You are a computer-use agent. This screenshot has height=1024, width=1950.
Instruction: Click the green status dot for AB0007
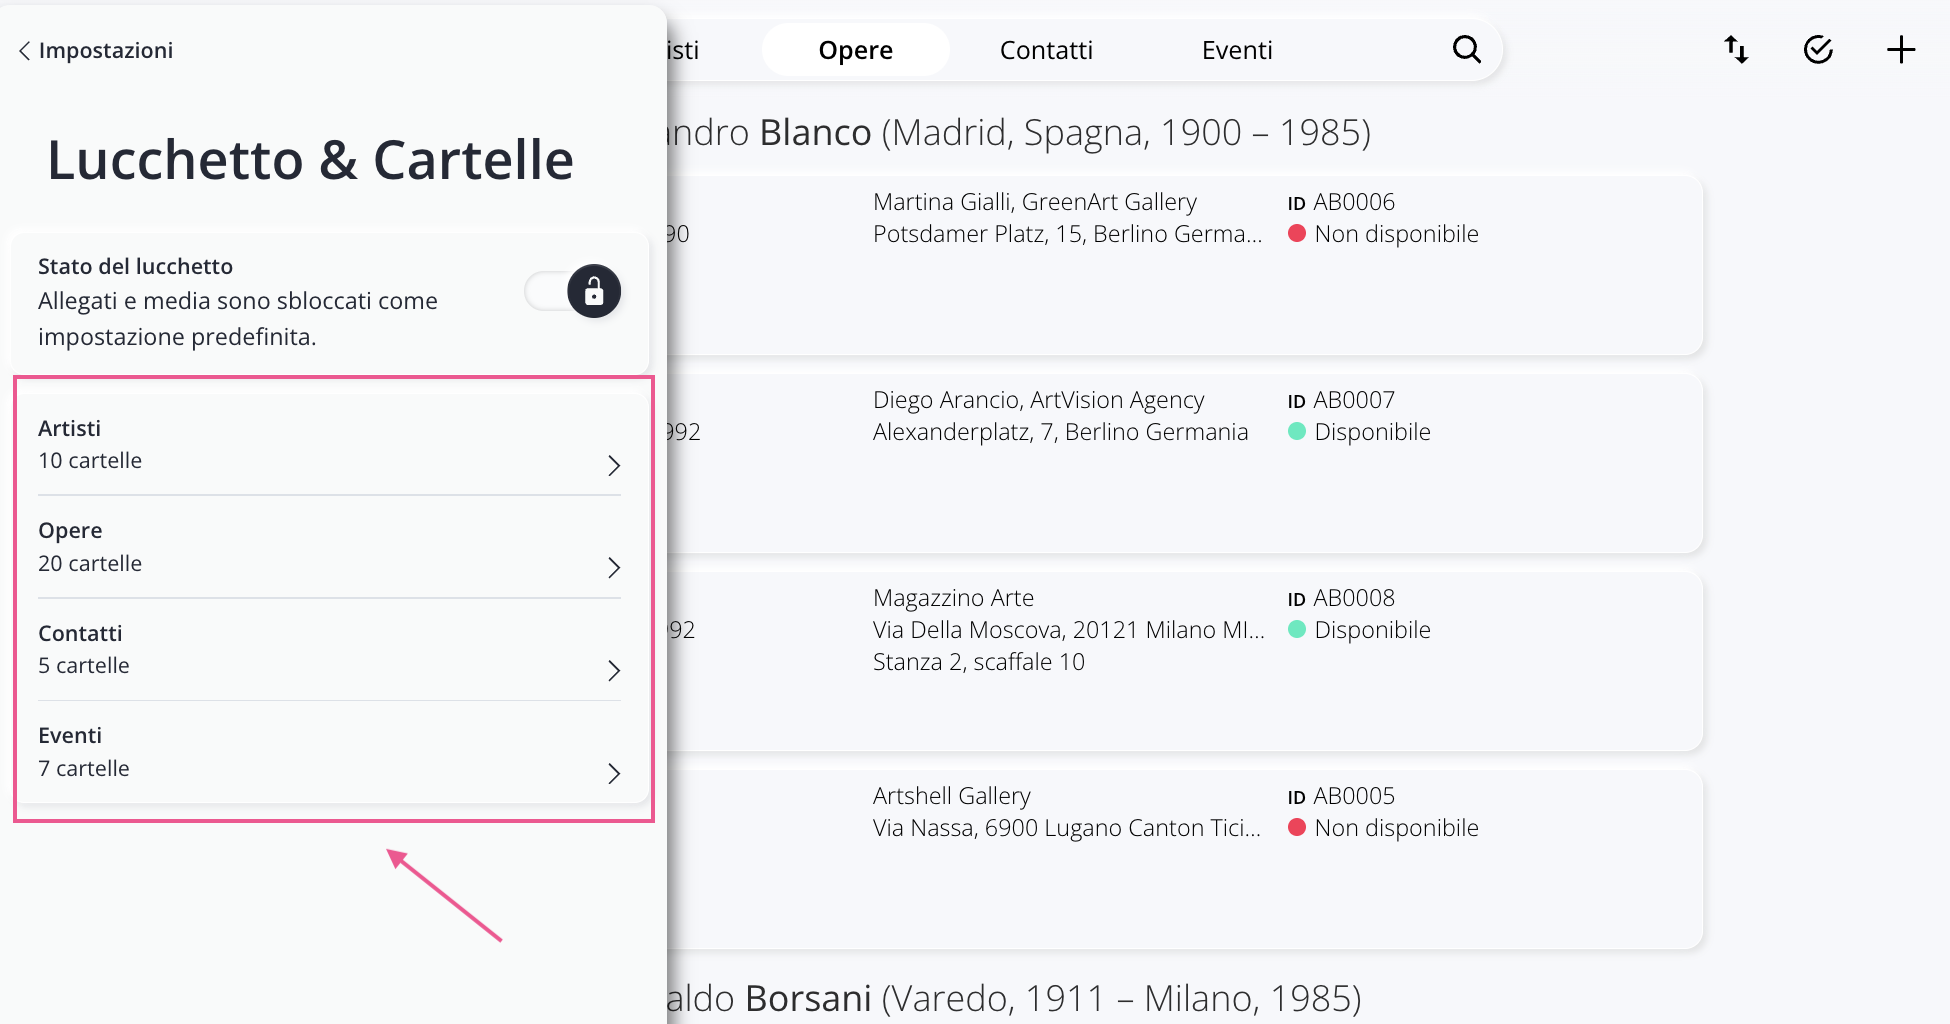(x=1297, y=432)
